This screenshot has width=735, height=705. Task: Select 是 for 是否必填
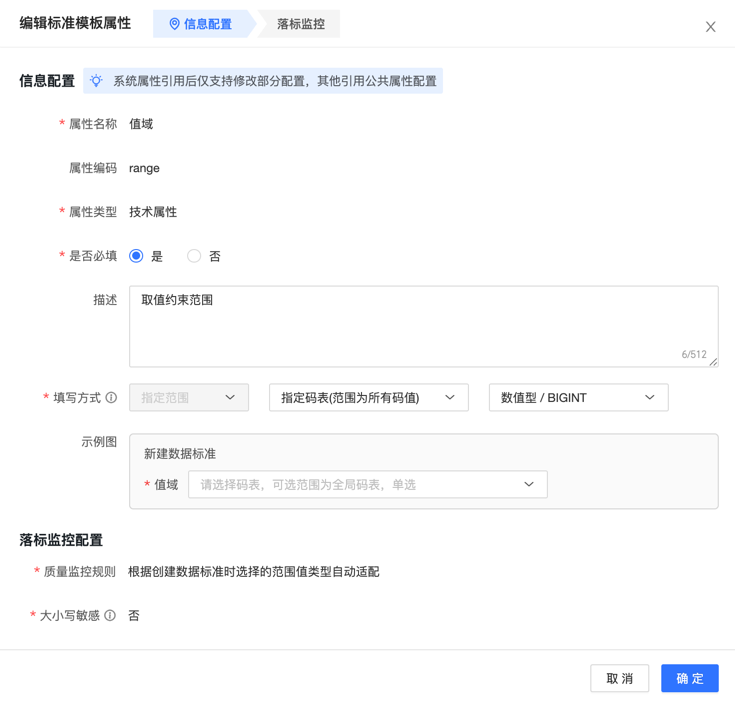point(136,256)
